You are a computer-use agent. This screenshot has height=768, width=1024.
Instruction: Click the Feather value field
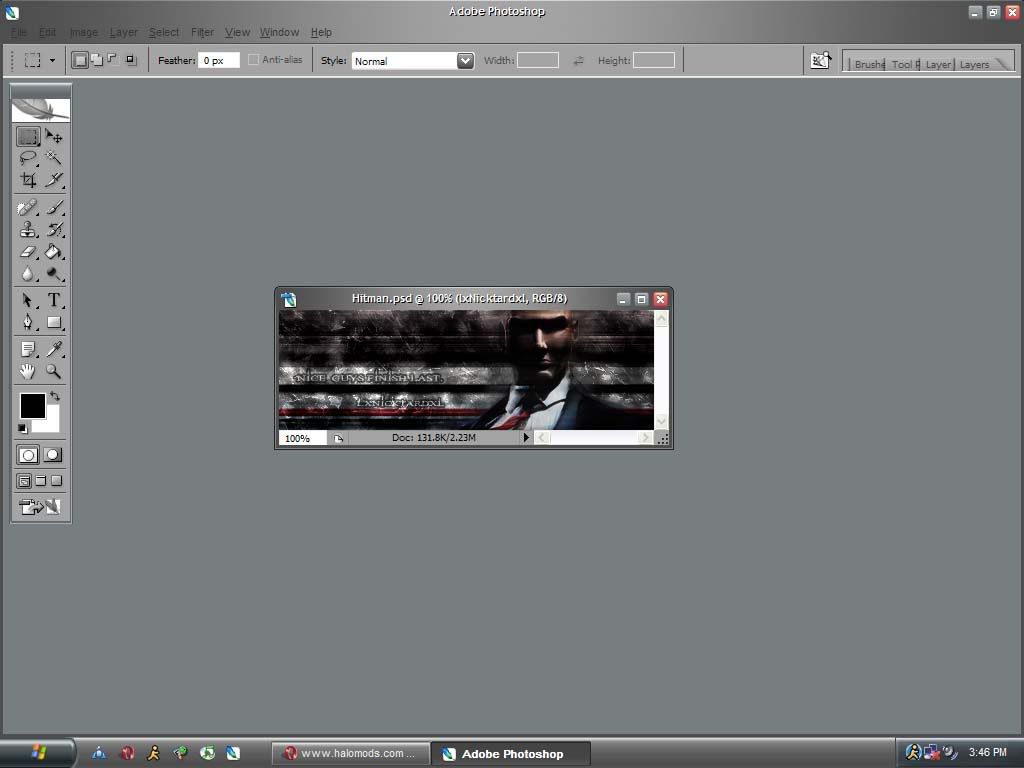click(219, 60)
